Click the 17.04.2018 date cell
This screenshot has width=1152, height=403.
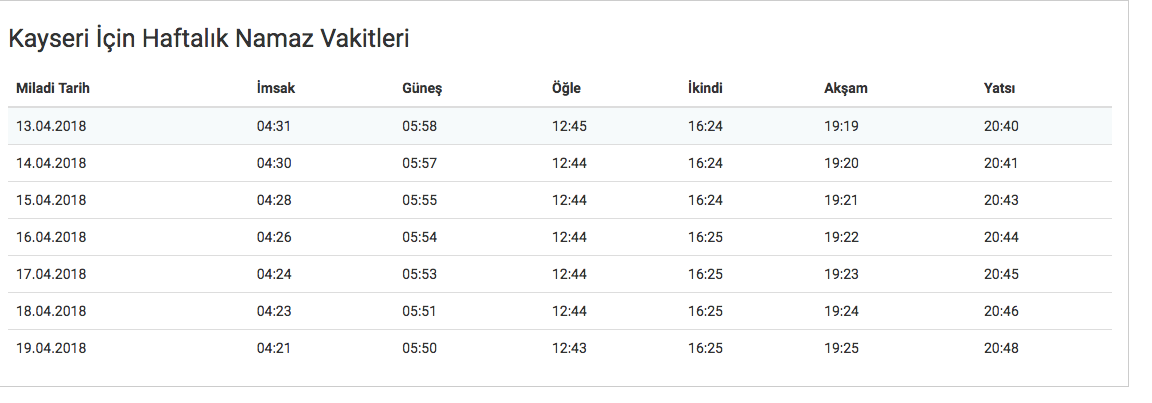pos(51,274)
